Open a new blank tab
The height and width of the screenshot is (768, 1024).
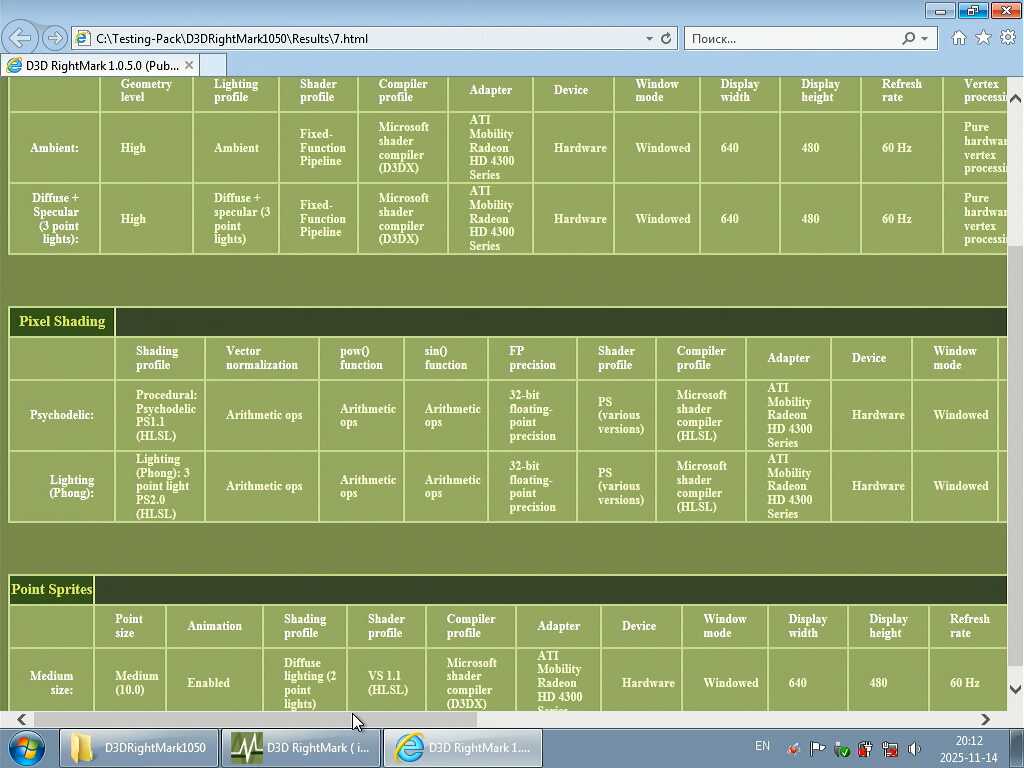point(213,65)
